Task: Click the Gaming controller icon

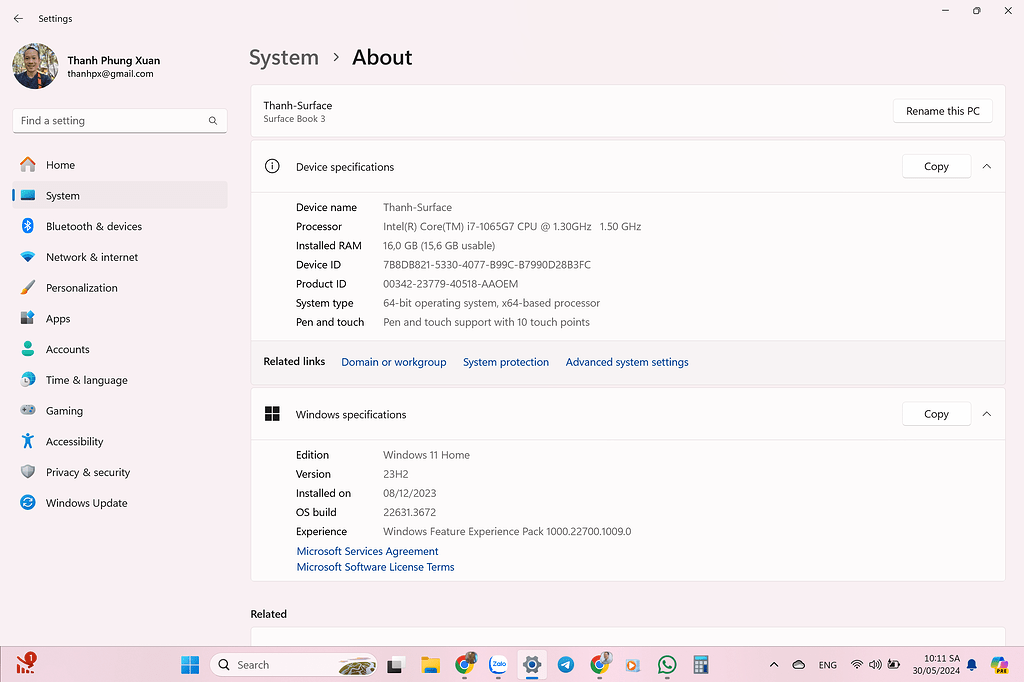Action: coord(27,410)
